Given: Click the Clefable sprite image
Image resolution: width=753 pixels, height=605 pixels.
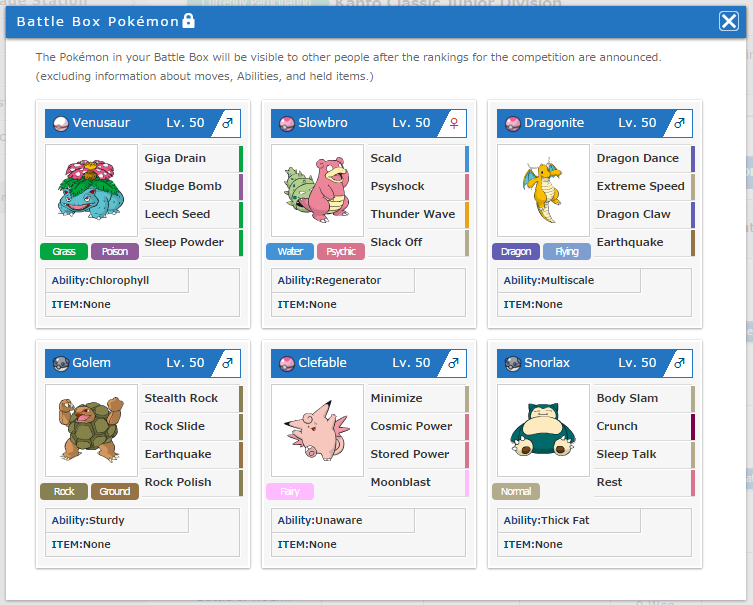Looking at the screenshot, I should click(317, 430).
